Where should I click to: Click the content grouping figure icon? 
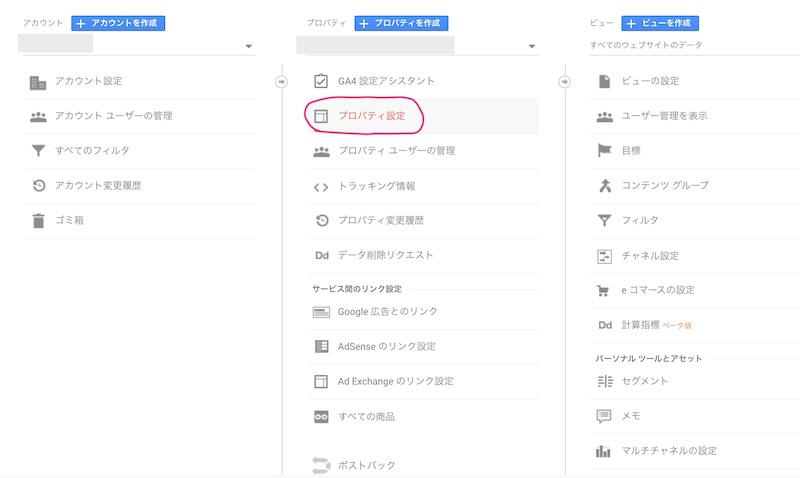[x=605, y=186]
